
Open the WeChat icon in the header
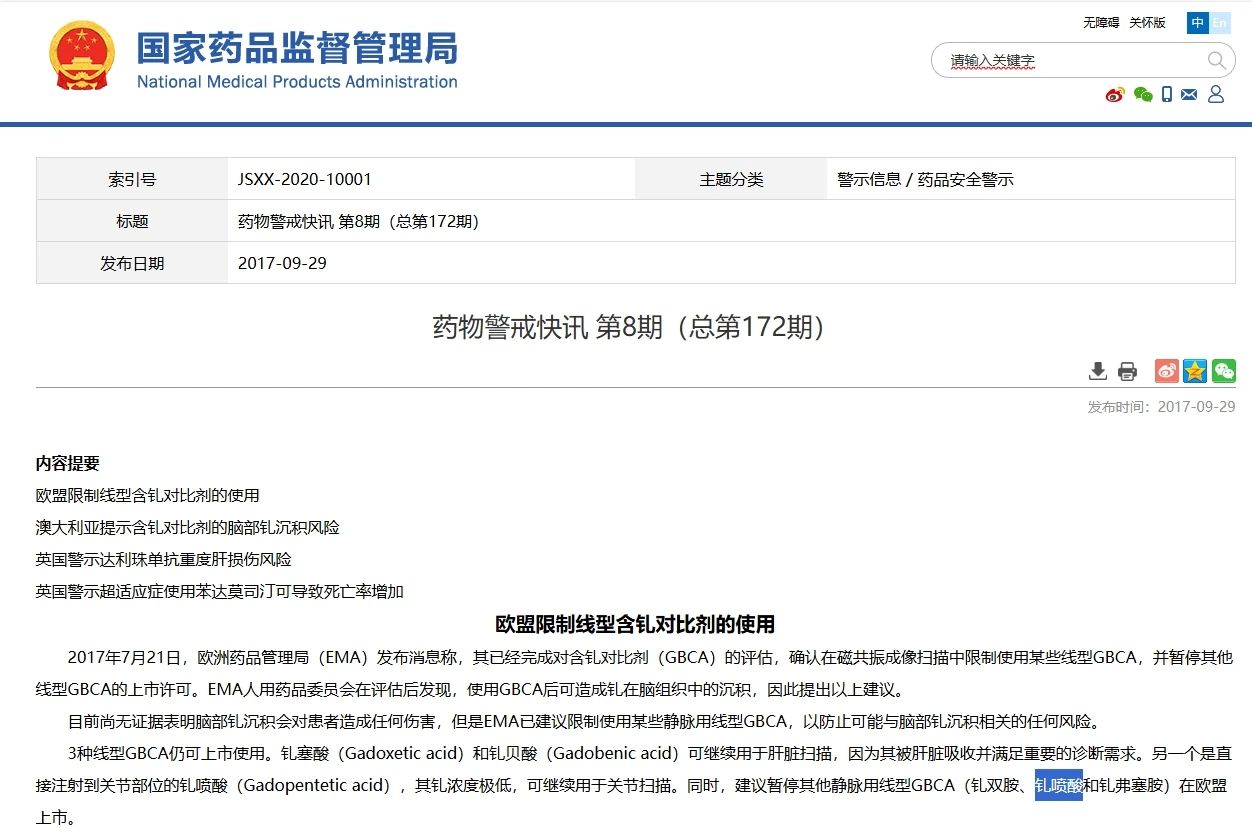click(1143, 94)
